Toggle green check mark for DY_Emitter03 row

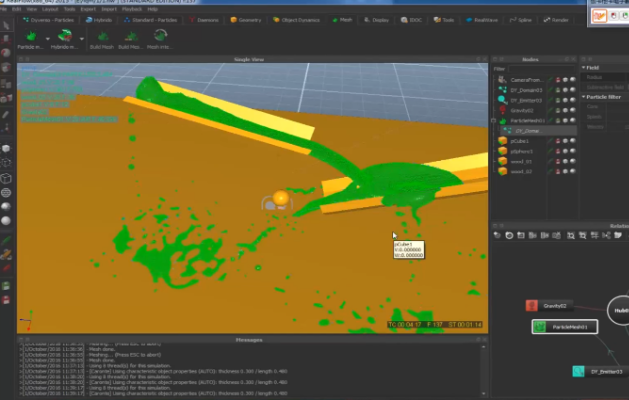click(x=551, y=100)
